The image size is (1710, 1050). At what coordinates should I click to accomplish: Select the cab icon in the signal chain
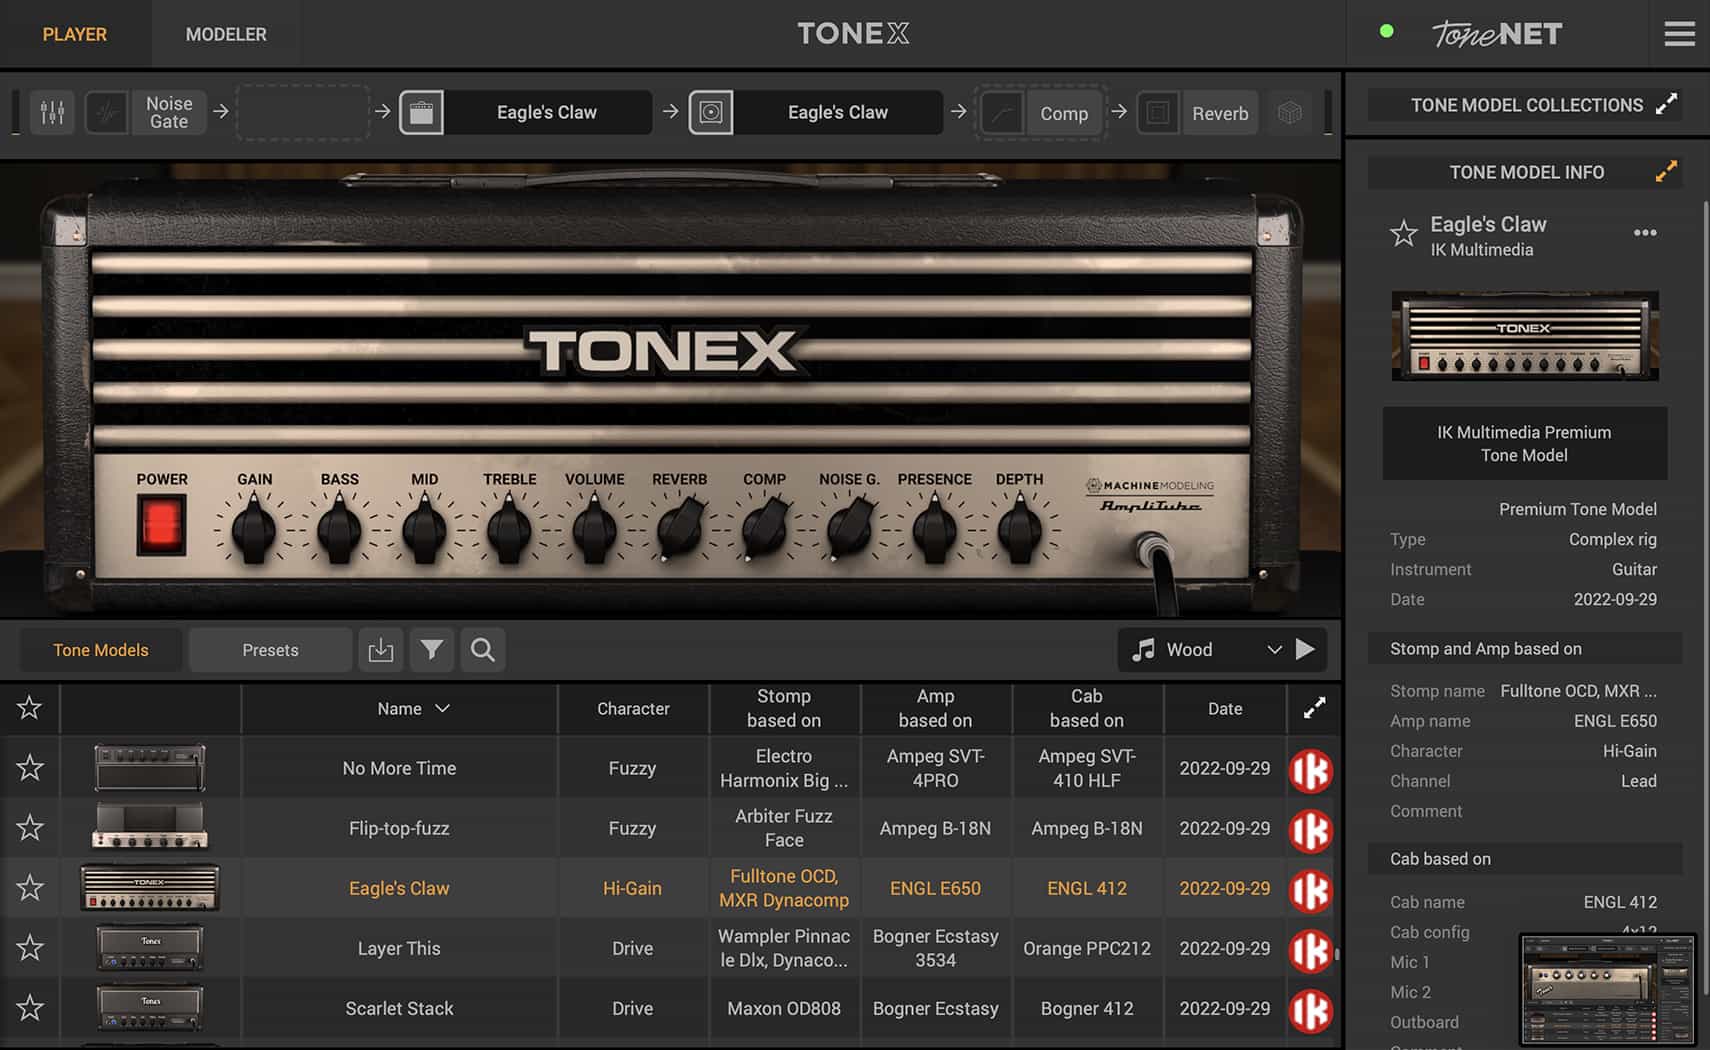(712, 112)
